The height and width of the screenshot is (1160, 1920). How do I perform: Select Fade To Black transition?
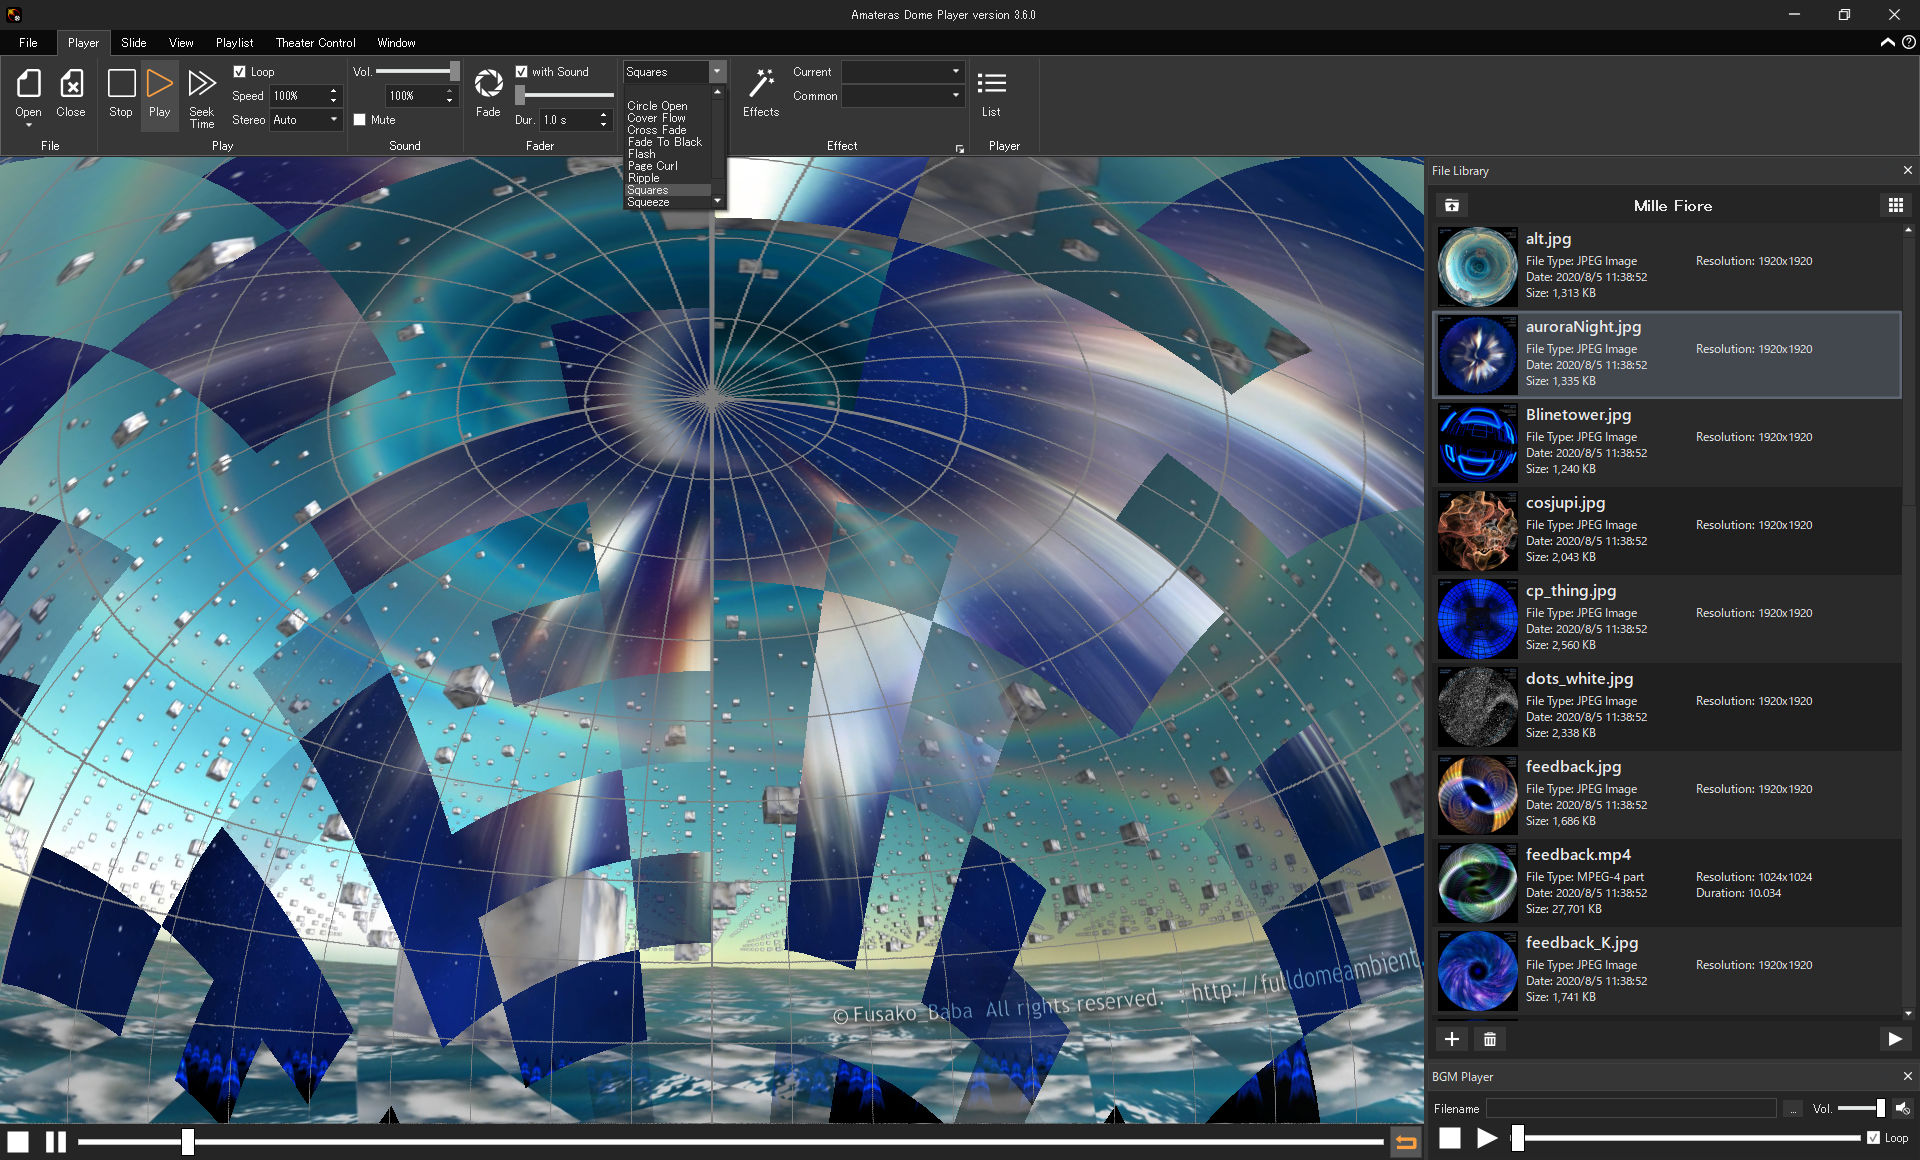tap(665, 142)
